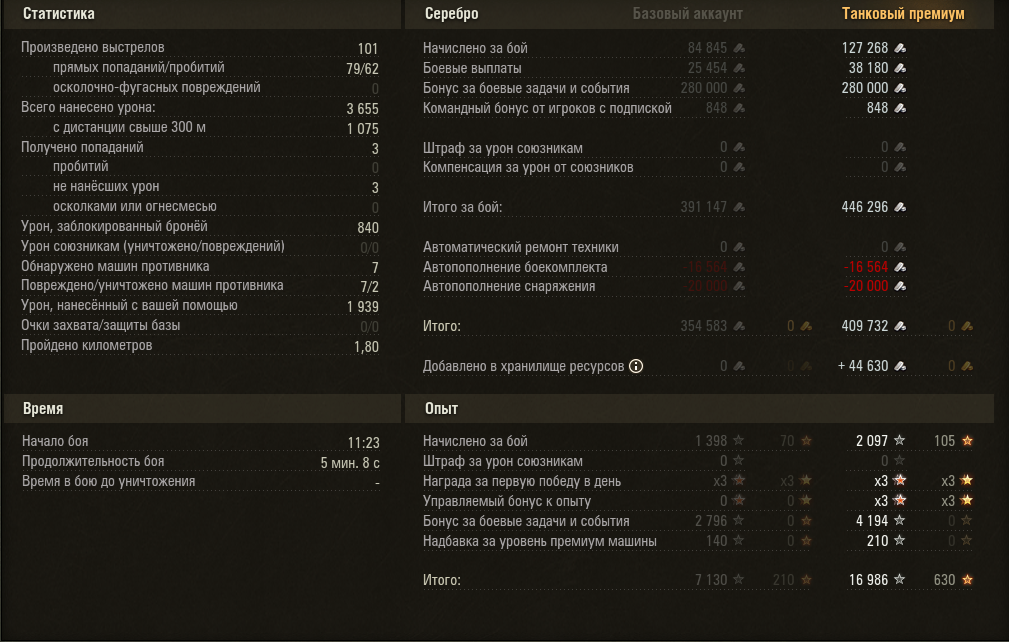This screenshot has width=1009, height=642.
Task: Click free XP star beside 630 total
Action: point(967,580)
